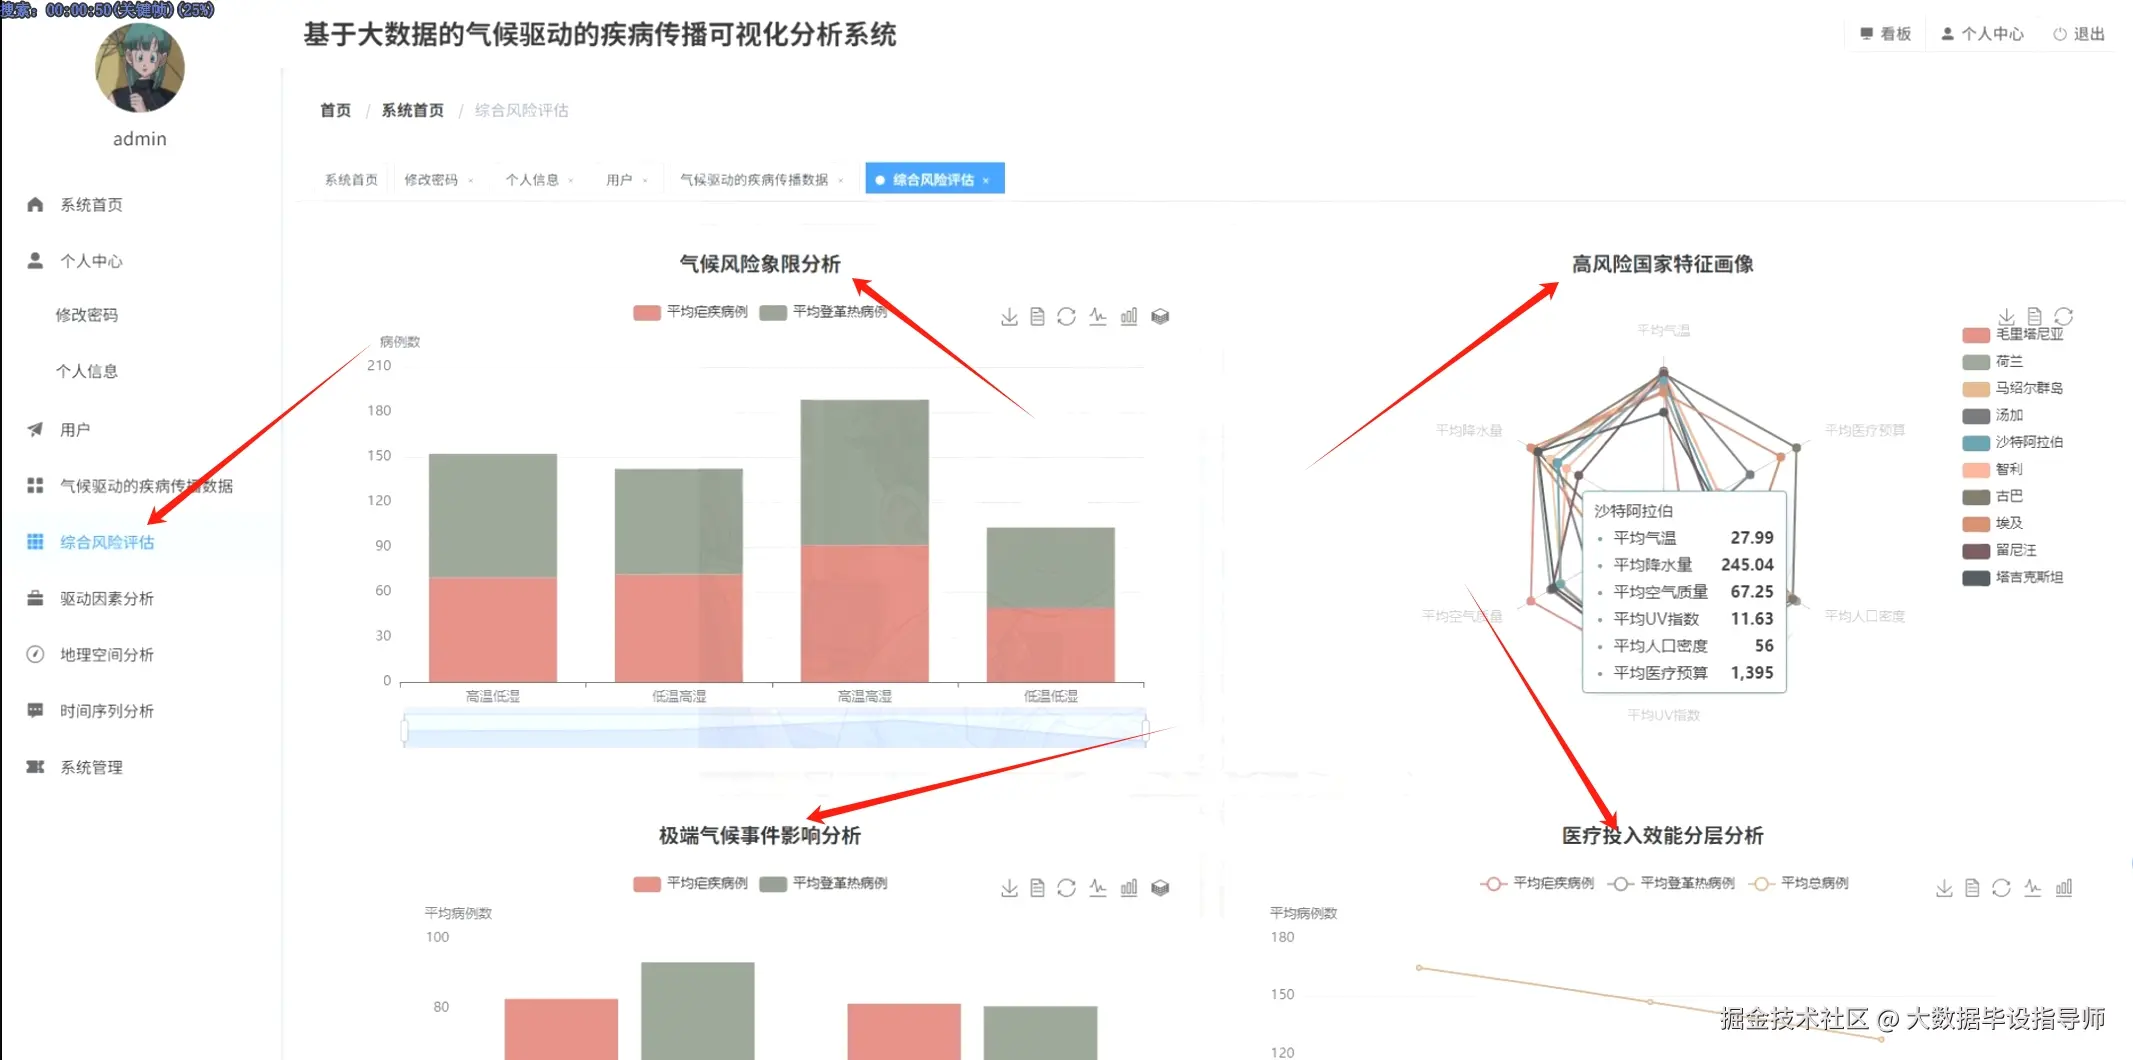Switch 医疗投入效能分层分析 chart to line type
This screenshot has height=1060, width=2133.
click(x=2033, y=888)
